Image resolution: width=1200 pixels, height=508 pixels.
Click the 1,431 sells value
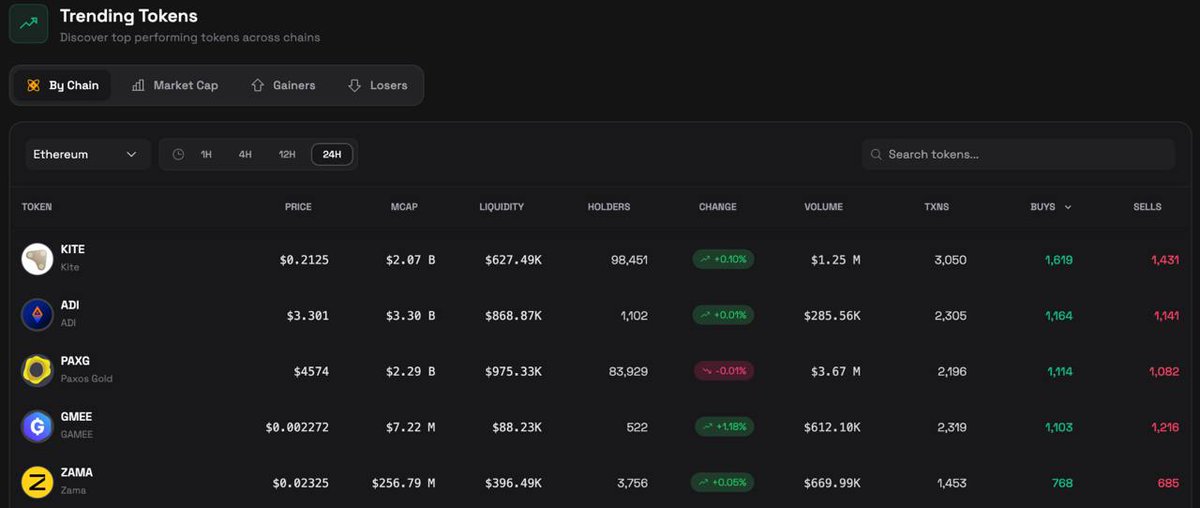tap(1165, 260)
